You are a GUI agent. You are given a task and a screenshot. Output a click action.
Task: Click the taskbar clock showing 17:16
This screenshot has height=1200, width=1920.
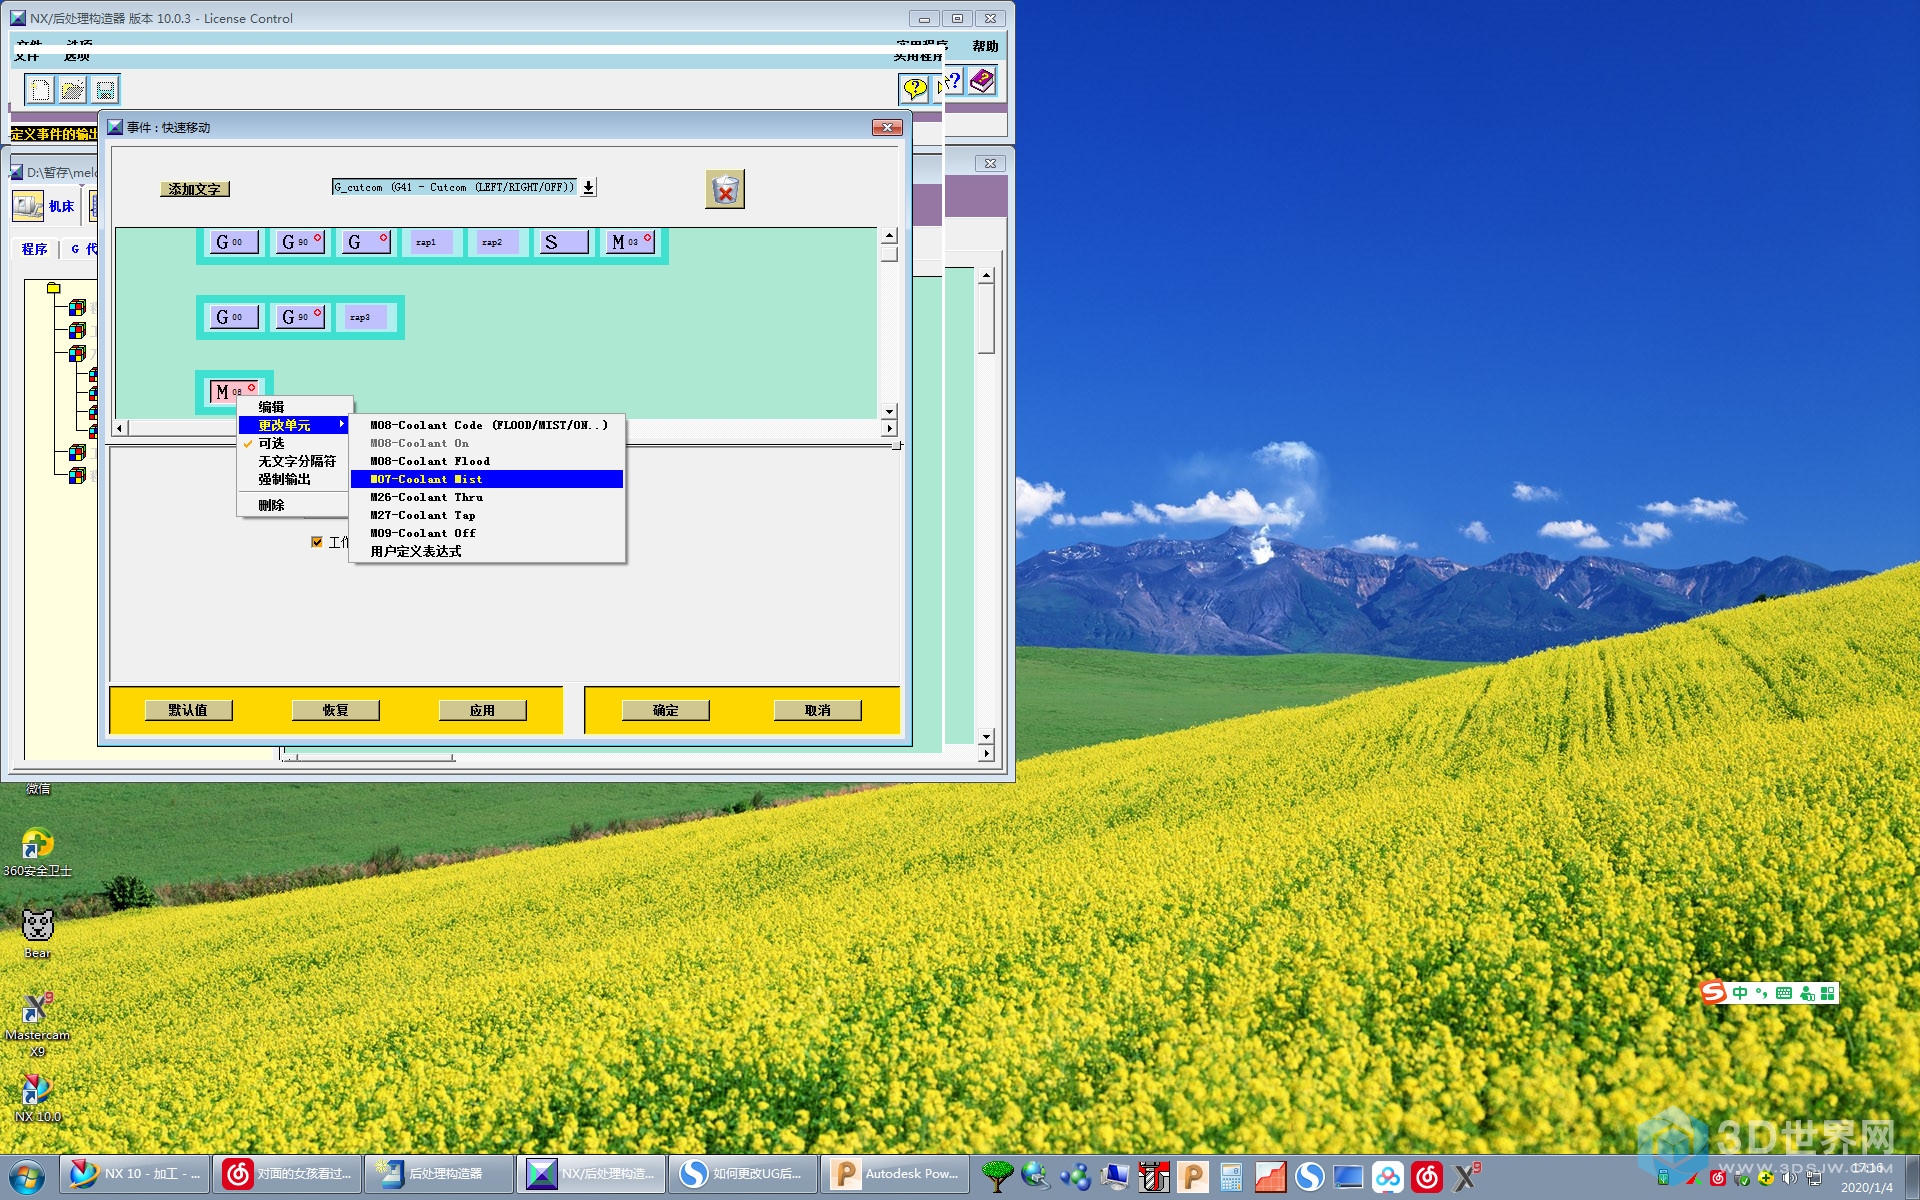pyautogui.click(x=1867, y=1168)
